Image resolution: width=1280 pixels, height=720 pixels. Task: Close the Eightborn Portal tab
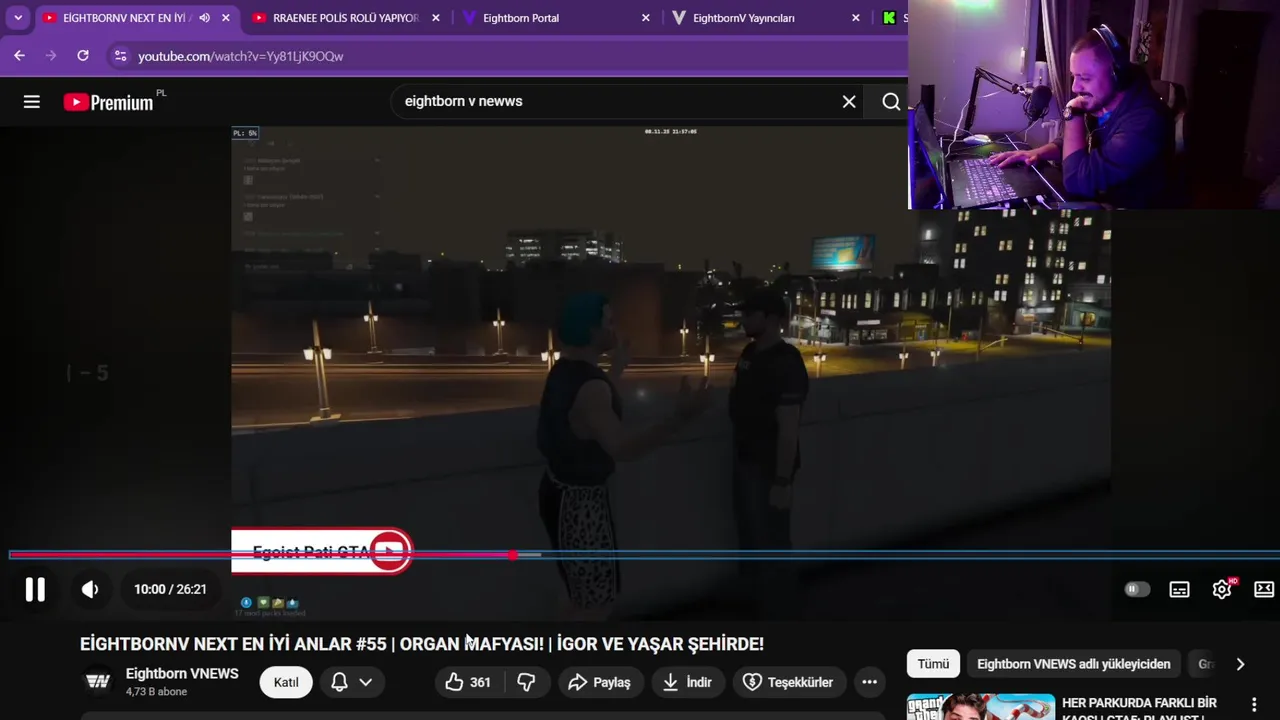click(x=645, y=18)
